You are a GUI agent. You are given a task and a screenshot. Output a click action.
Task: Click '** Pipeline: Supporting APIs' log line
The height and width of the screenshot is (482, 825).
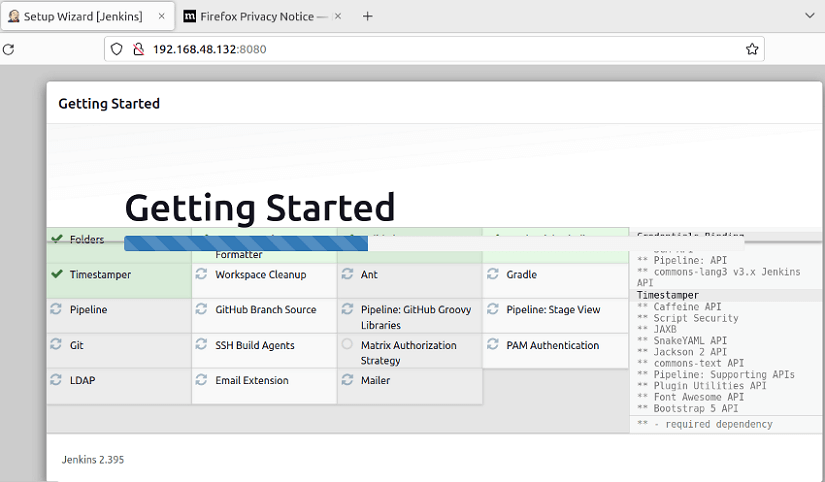716,375
